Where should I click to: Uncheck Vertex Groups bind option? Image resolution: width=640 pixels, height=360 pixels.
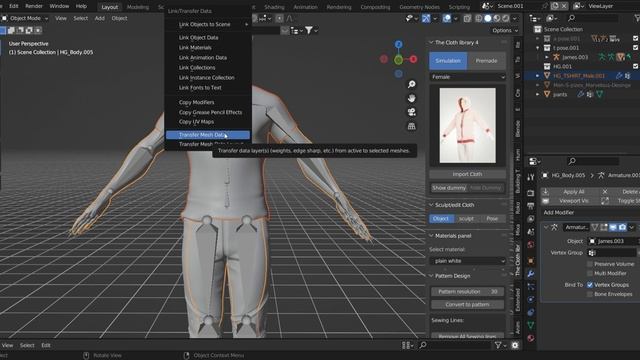(x=590, y=285)
